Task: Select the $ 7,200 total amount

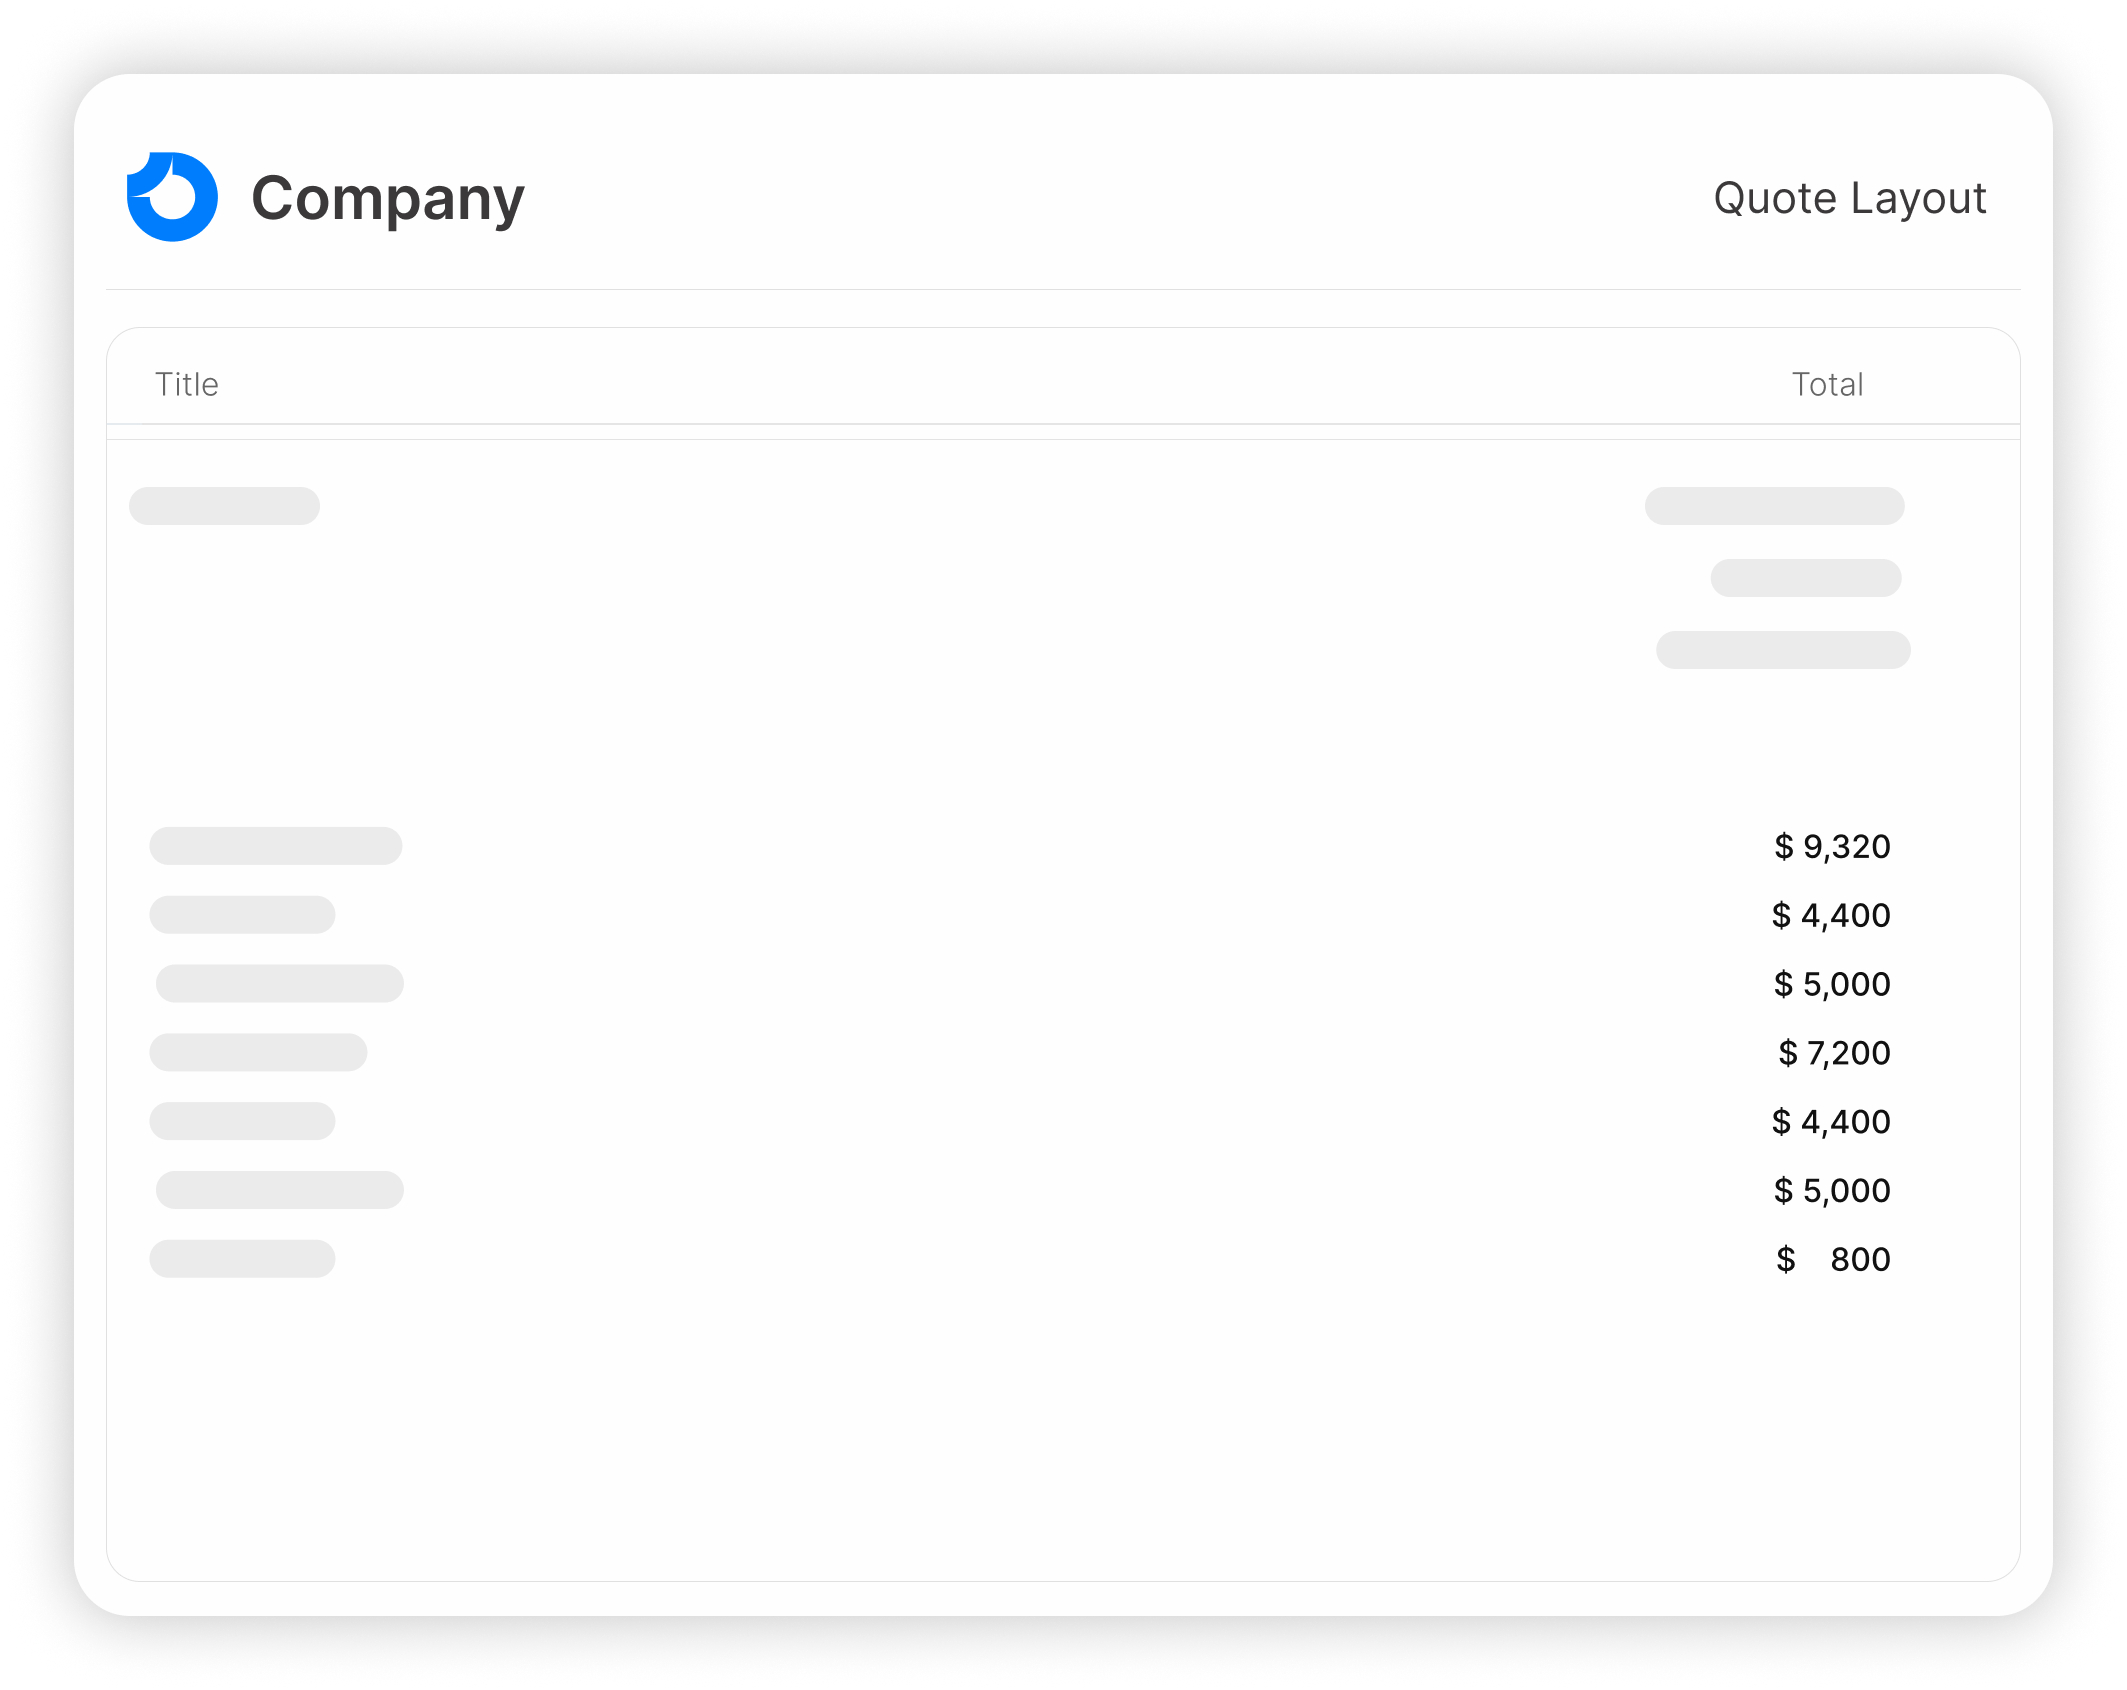Action: [x=1834, y=1053]
